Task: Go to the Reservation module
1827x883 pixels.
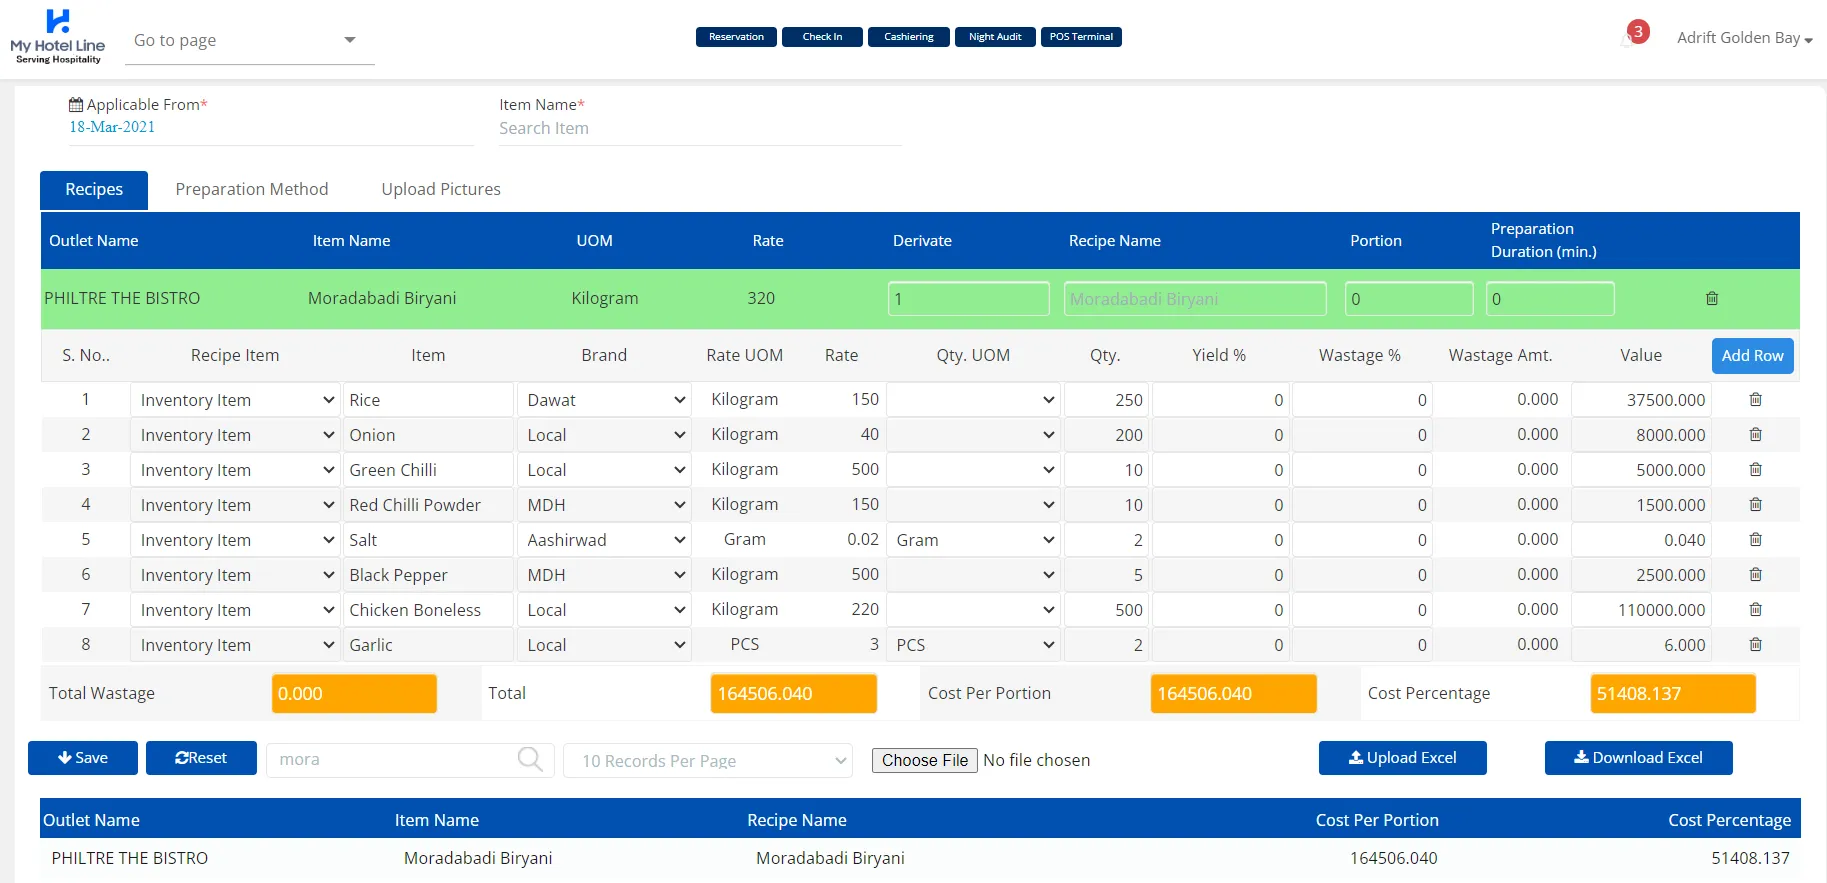Action: pyautogui.click(x=736, y=37)
